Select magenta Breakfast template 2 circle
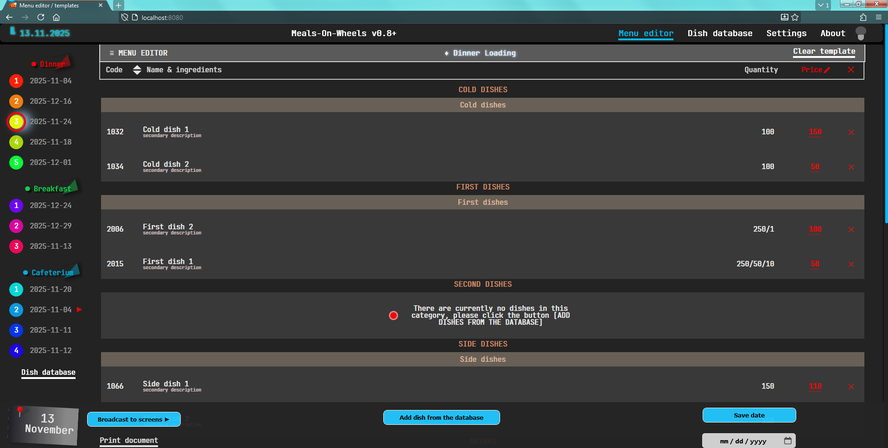 [x=16, y=226]
